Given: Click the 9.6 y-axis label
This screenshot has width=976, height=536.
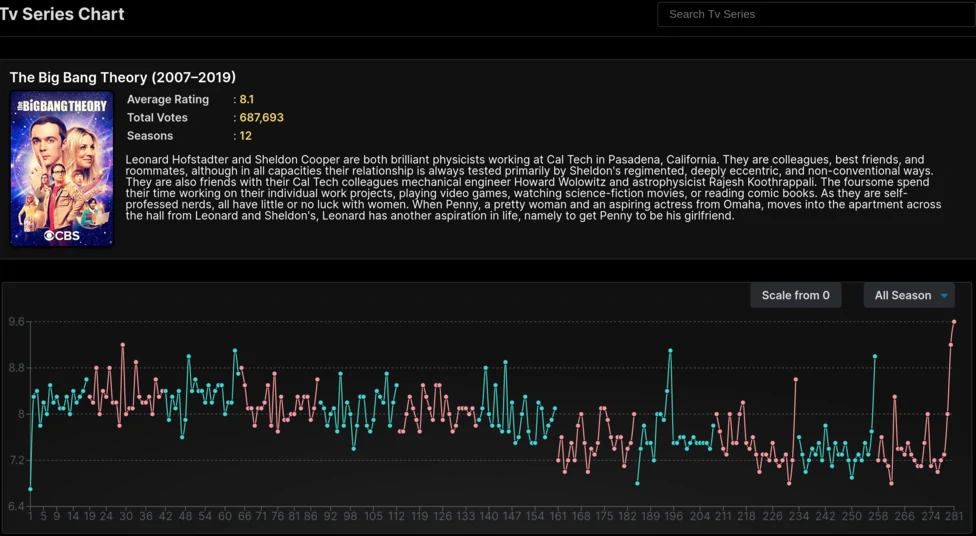Looking at the screenshot, I should 16,322.
